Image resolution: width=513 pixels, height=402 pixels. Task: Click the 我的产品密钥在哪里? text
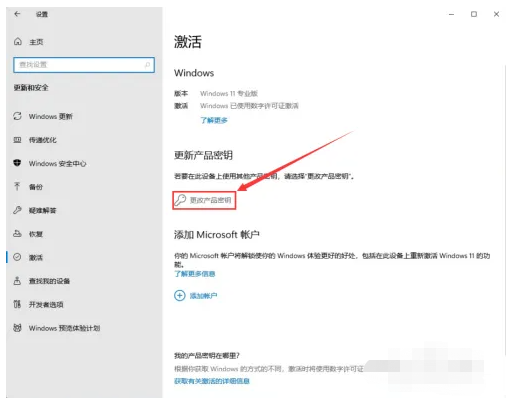click(x=207, y=356)
